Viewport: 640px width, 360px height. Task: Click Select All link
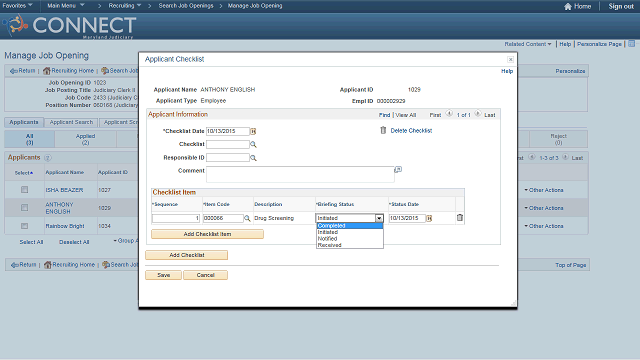31,242
